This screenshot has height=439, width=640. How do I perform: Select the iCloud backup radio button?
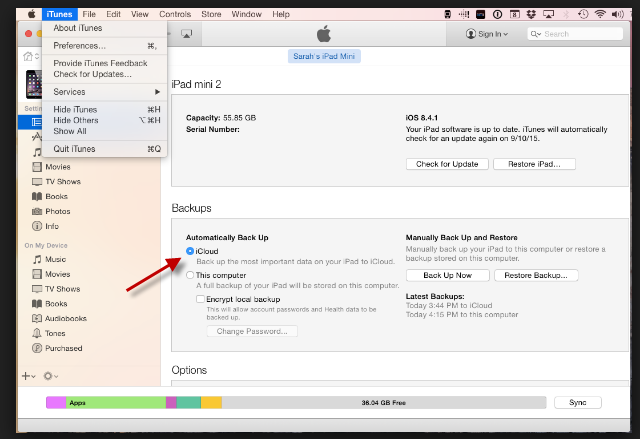coord(190,251)
